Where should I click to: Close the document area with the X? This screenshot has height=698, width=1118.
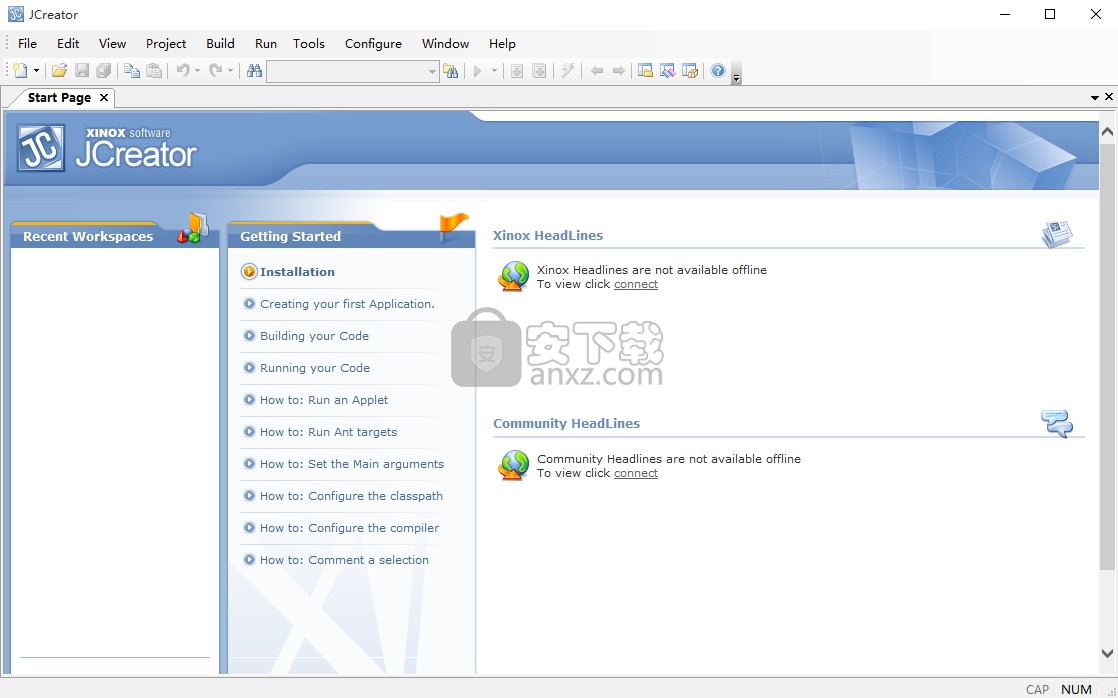[x=1109, y=97]
